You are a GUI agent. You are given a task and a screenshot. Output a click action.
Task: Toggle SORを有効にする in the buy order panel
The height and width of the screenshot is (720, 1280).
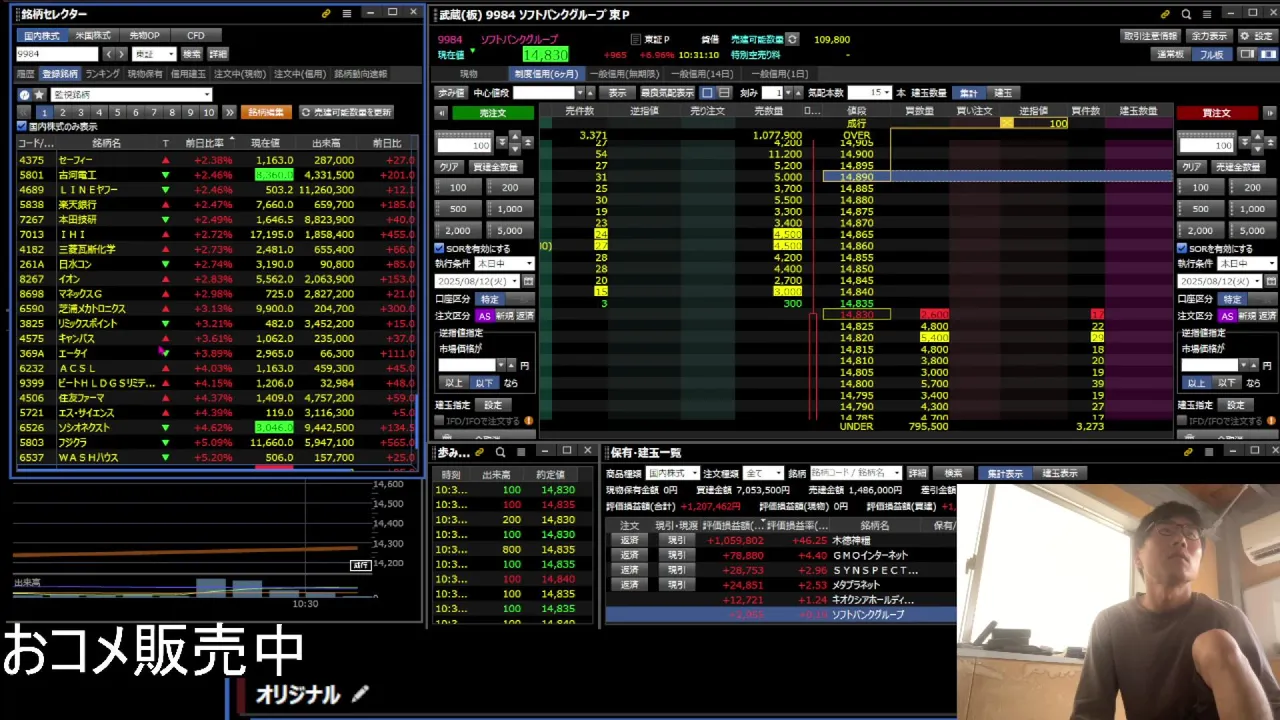coord(1182,248)
